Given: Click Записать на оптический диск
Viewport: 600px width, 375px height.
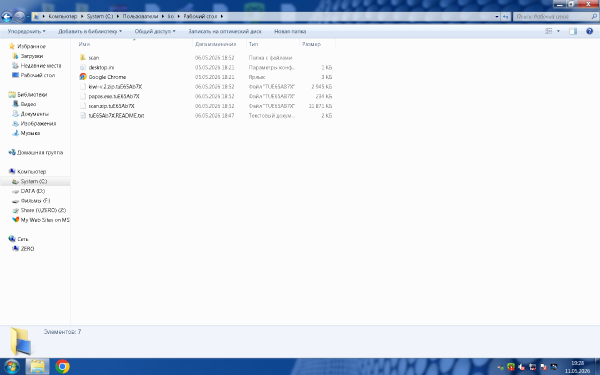Looking at the screenshot, I should [x=225, y=31].
